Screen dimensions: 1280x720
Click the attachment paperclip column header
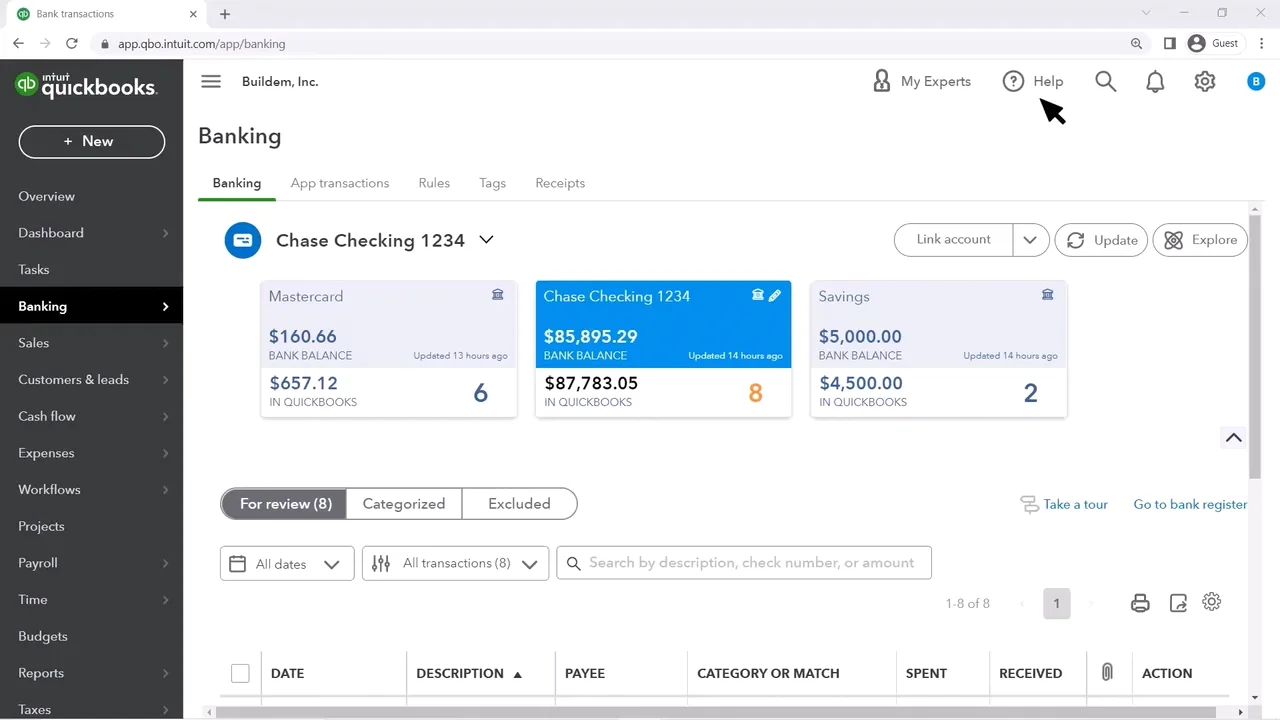pyautogui.click(x=1107, y=672)
